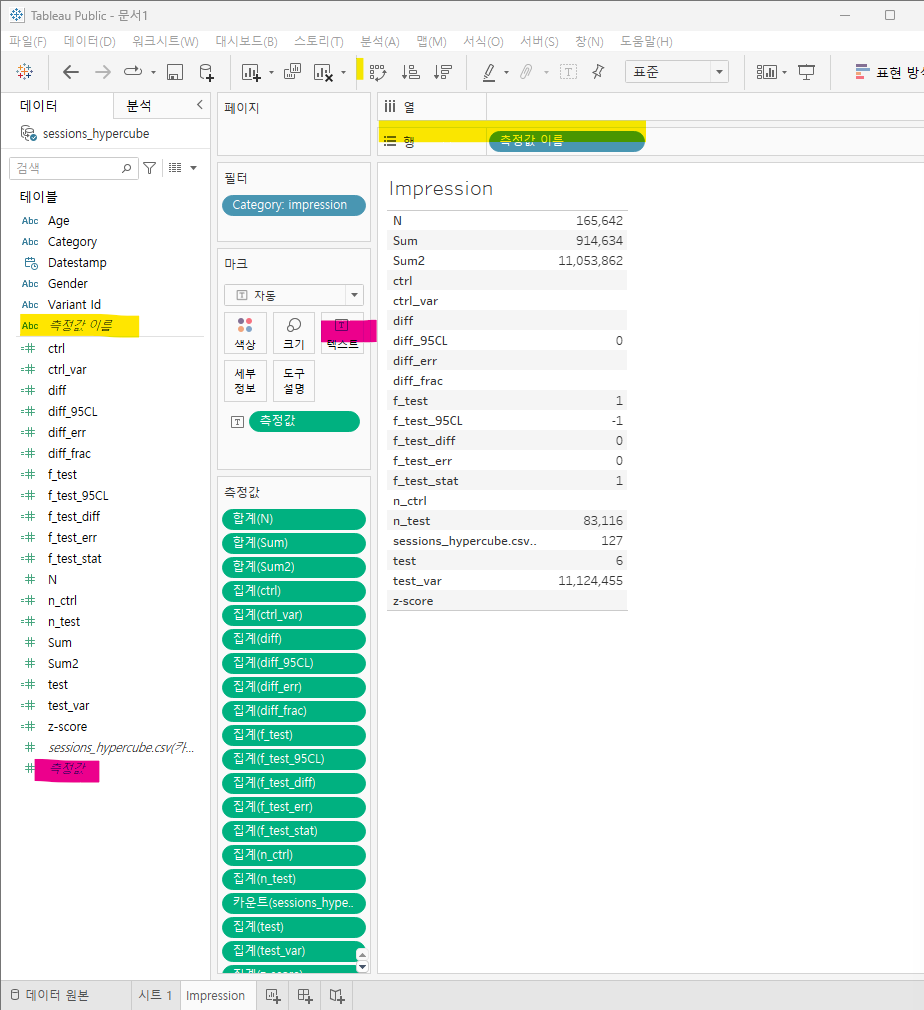Click the save disk icon
The height and width of the screenshot is (1010, 924).
pyautogui.click(x=175, y=72)
